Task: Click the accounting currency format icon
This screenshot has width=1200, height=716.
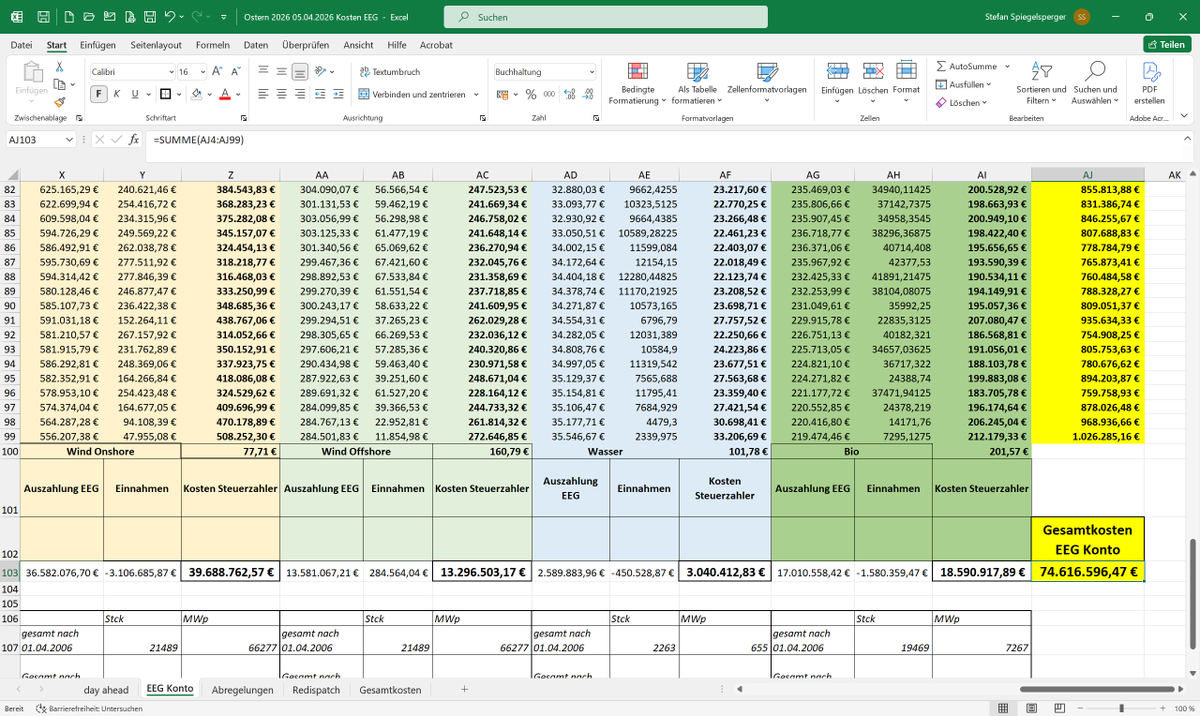Action: click(503, 94)
